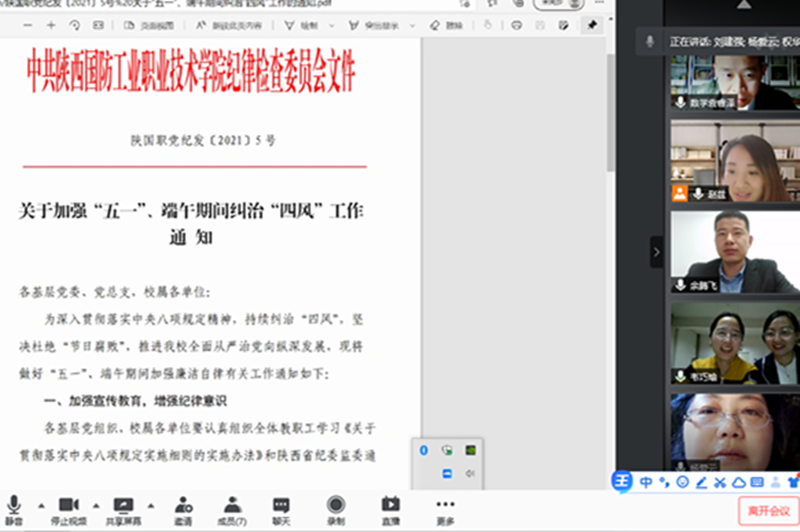
Task: Click the invite participants icon
Action: [184, 507]
